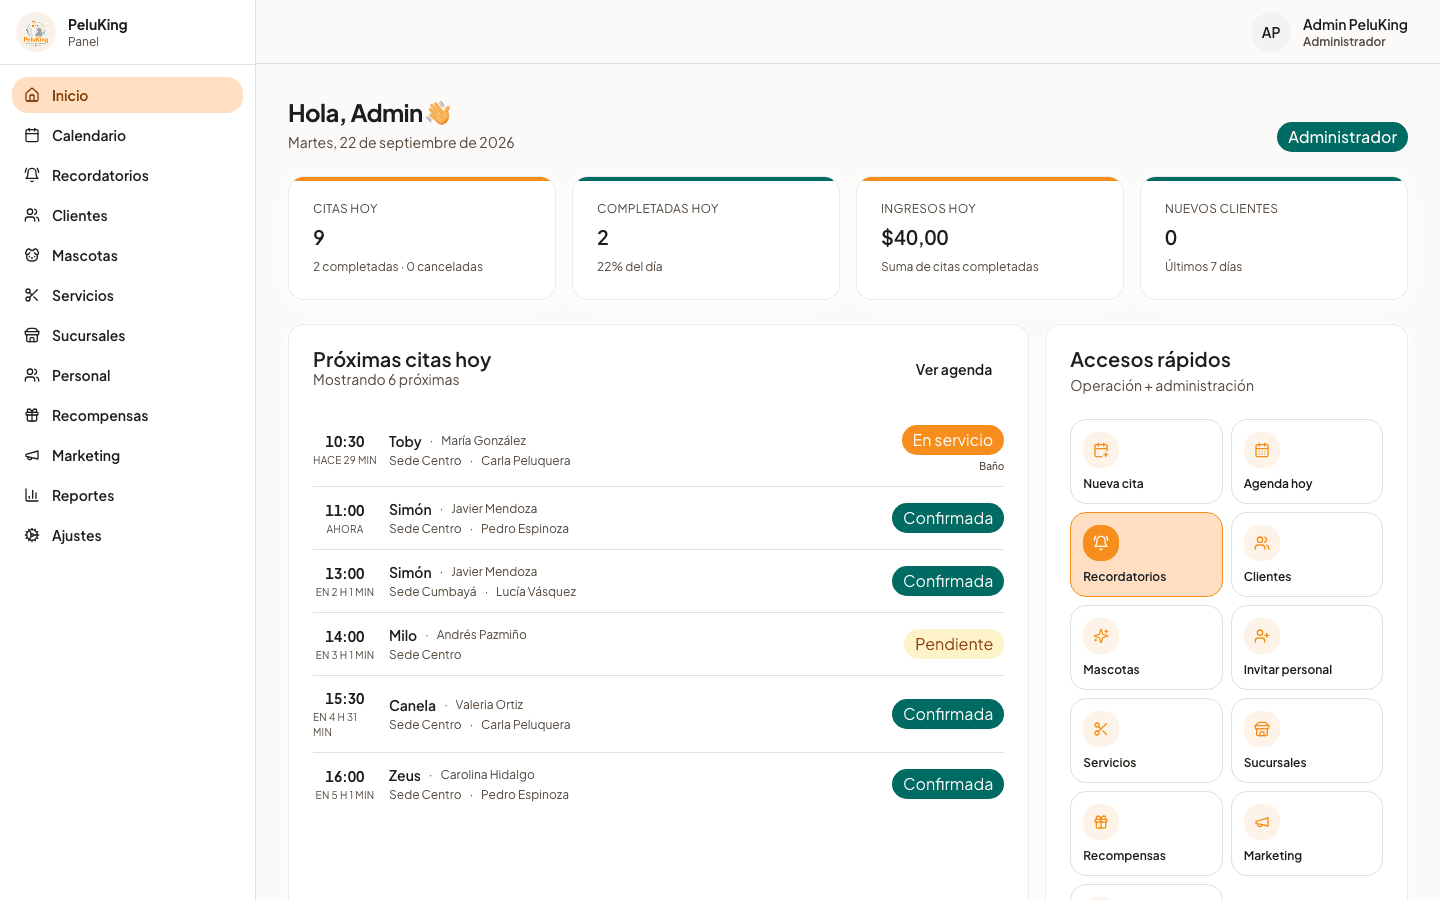
Task: Click the Ver agenda link
Action: pyautogui.click(x=954, y=370)
